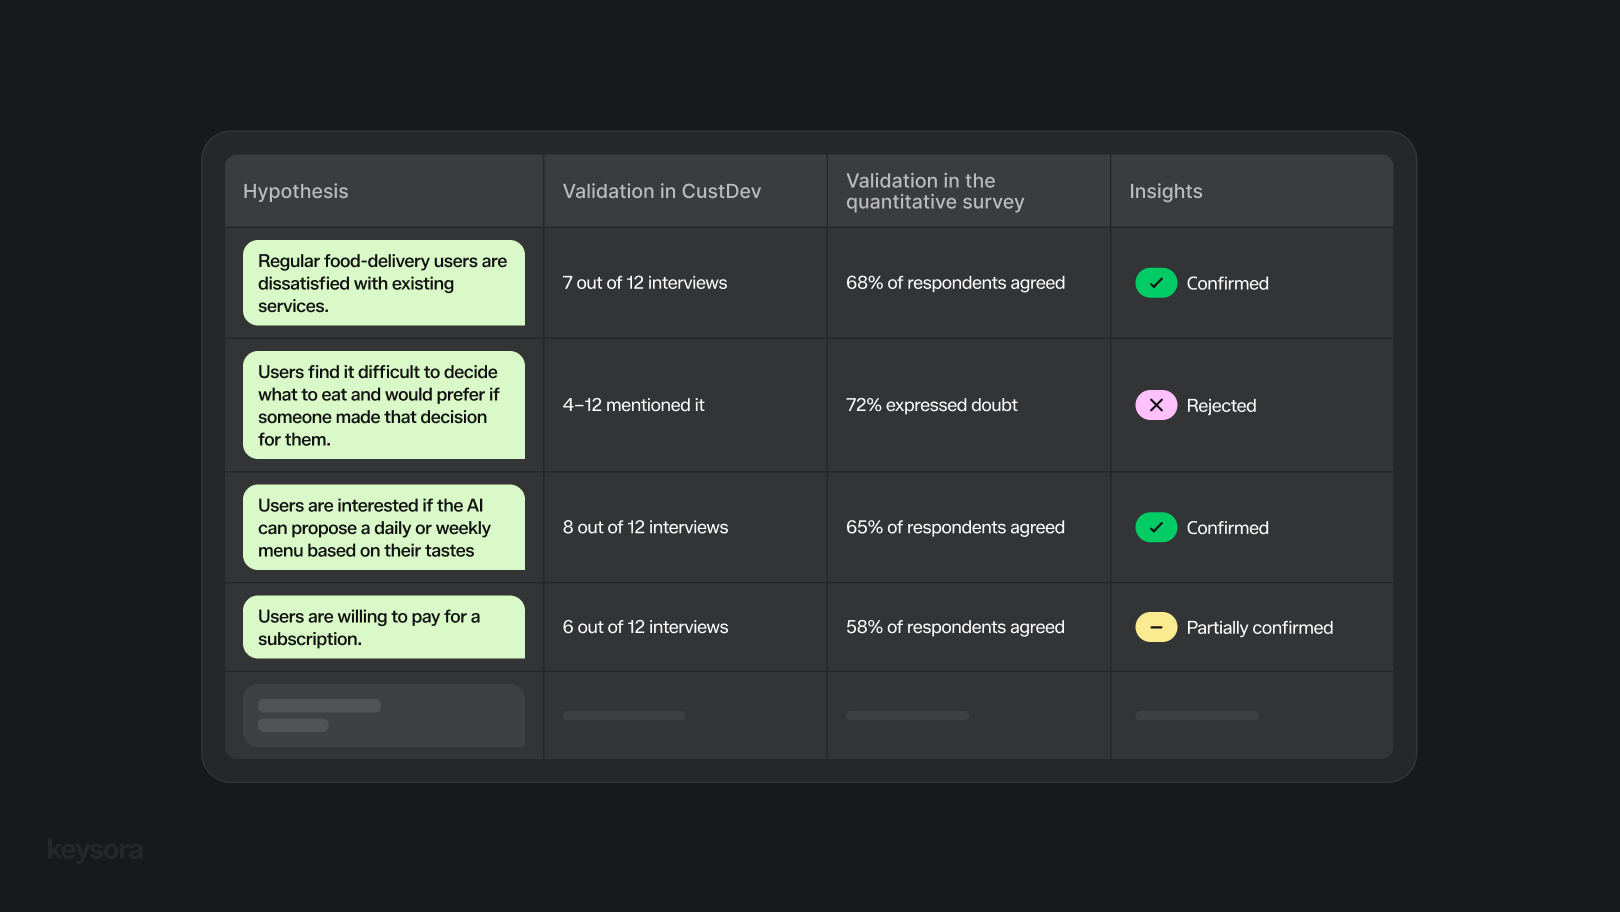The width and height of the screenshot is (1620, 912).
Task: Click the 7 out of 12 interviews cell
Action: [x=644, y=283]
